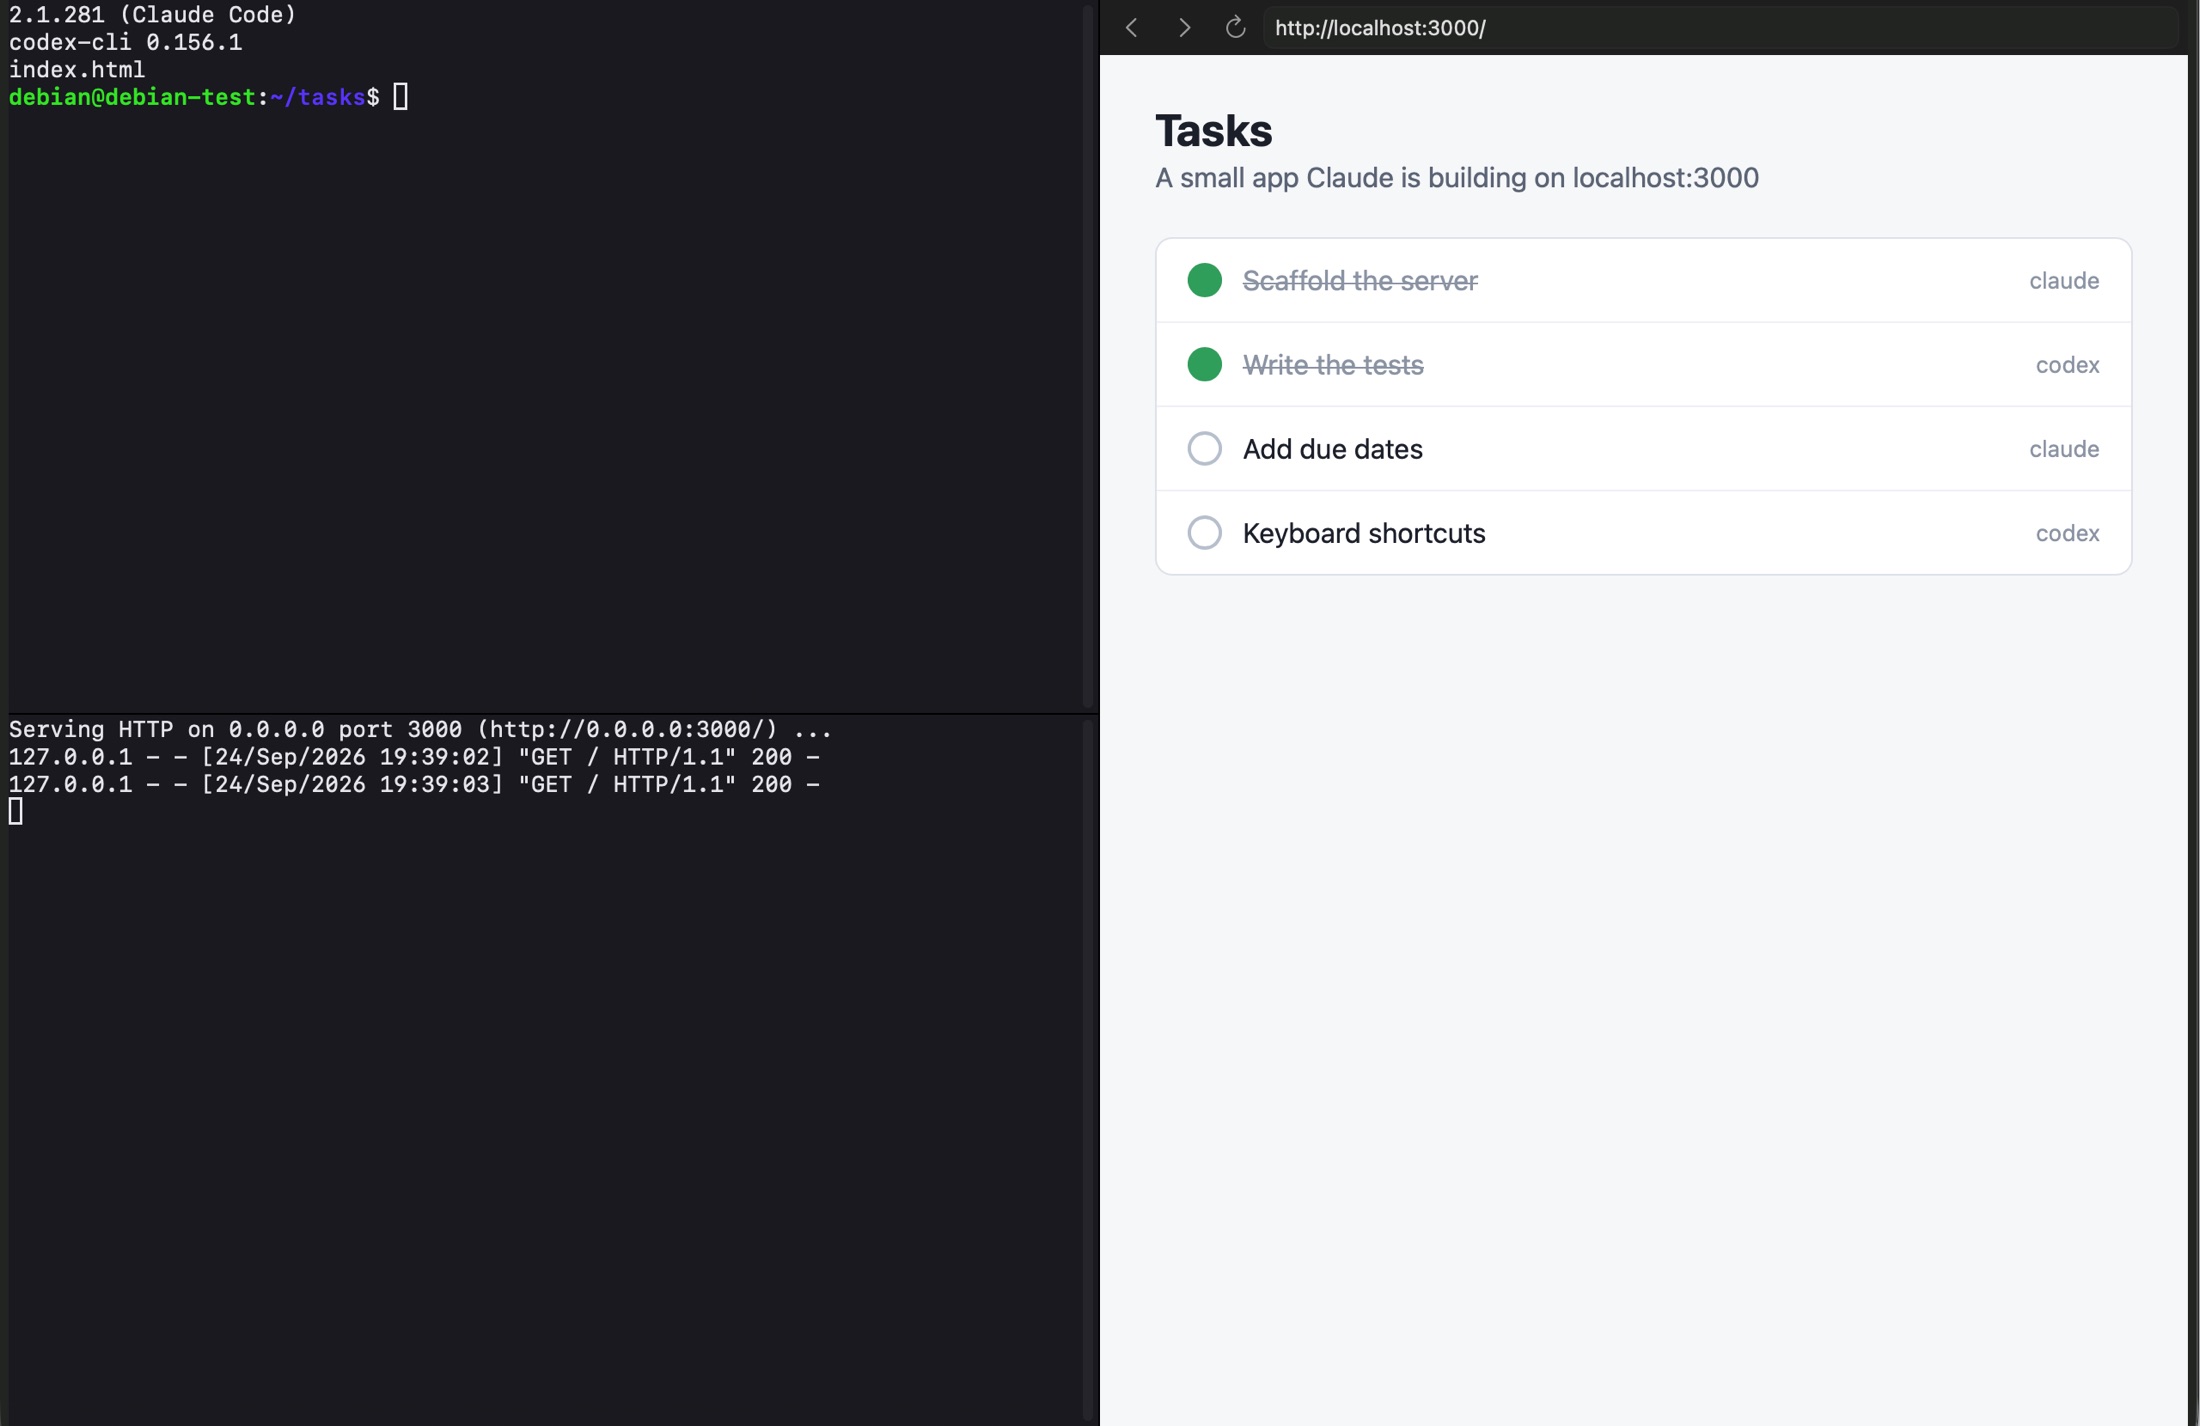This screenshot has width=2200, height=1426.
Task: Mark Keyboard shortcuts as done
Action: (x=1204, y=532)
